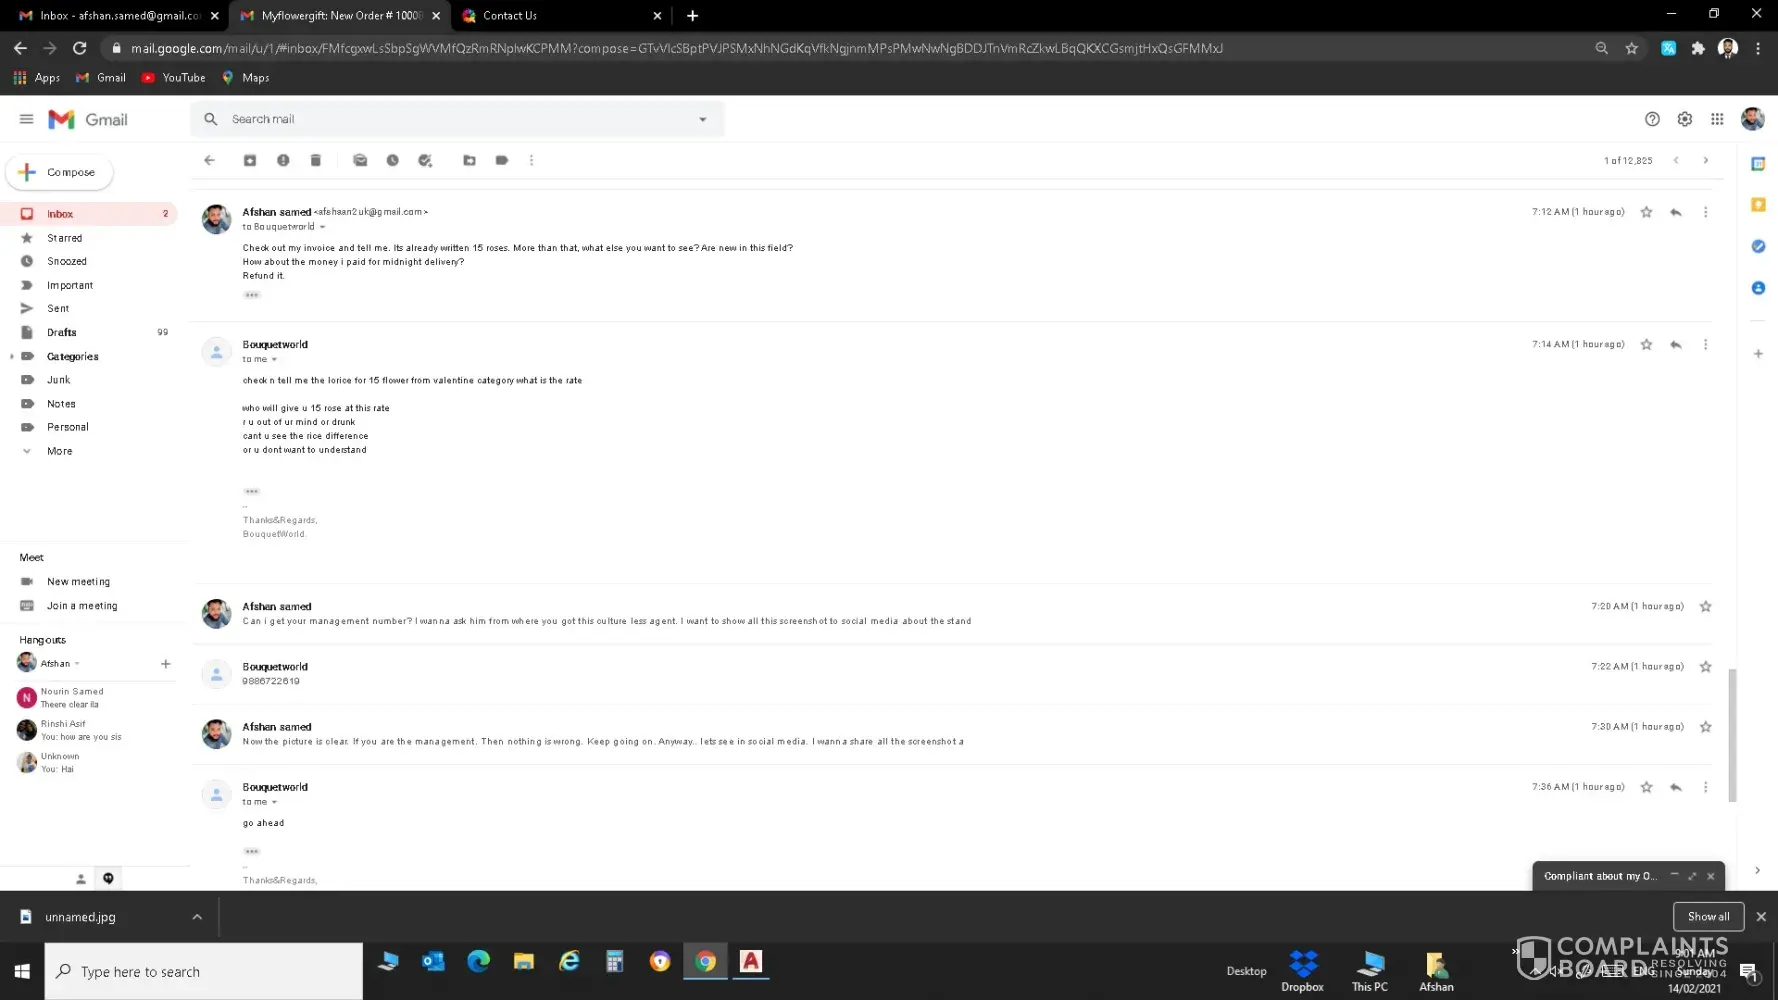Expand search options dropdown arrow

(703, 119)
